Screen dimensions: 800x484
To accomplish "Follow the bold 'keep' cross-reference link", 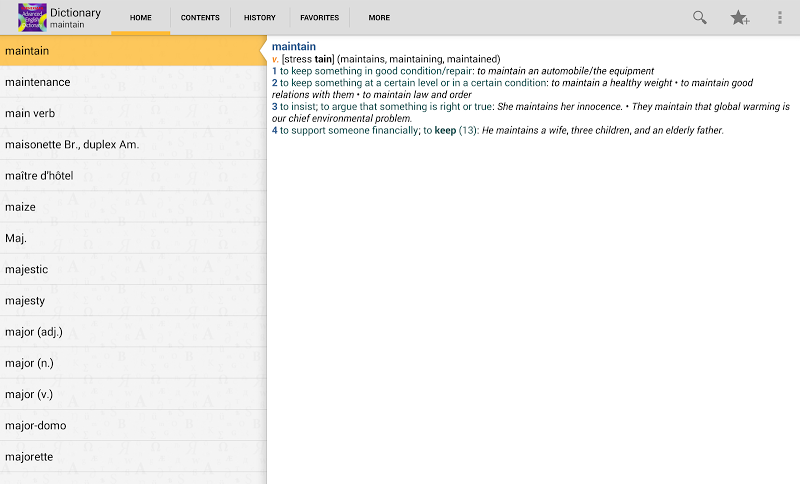I will 445,131.
